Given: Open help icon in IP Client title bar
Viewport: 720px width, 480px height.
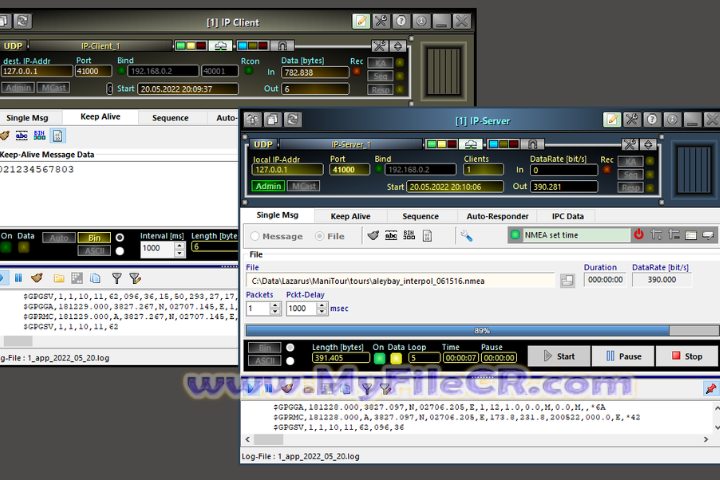Looking at the screenshot, I should click(401, 21).
